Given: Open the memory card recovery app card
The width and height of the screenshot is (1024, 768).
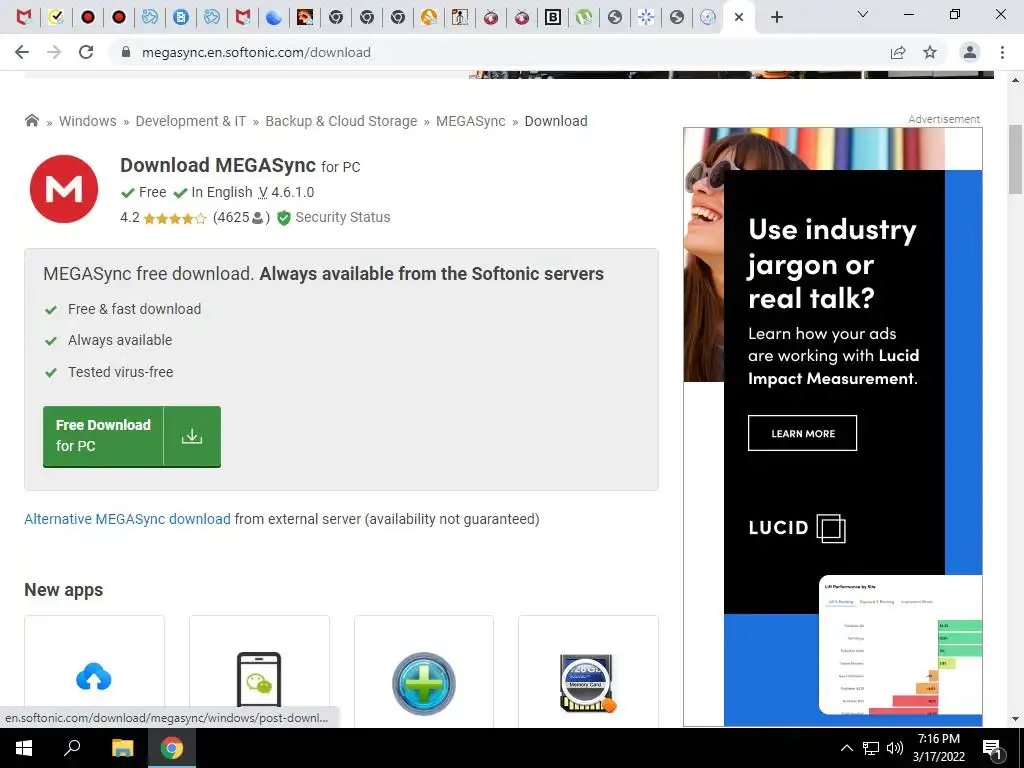Looking at the screenshot, I should click(x=588, y=671).
